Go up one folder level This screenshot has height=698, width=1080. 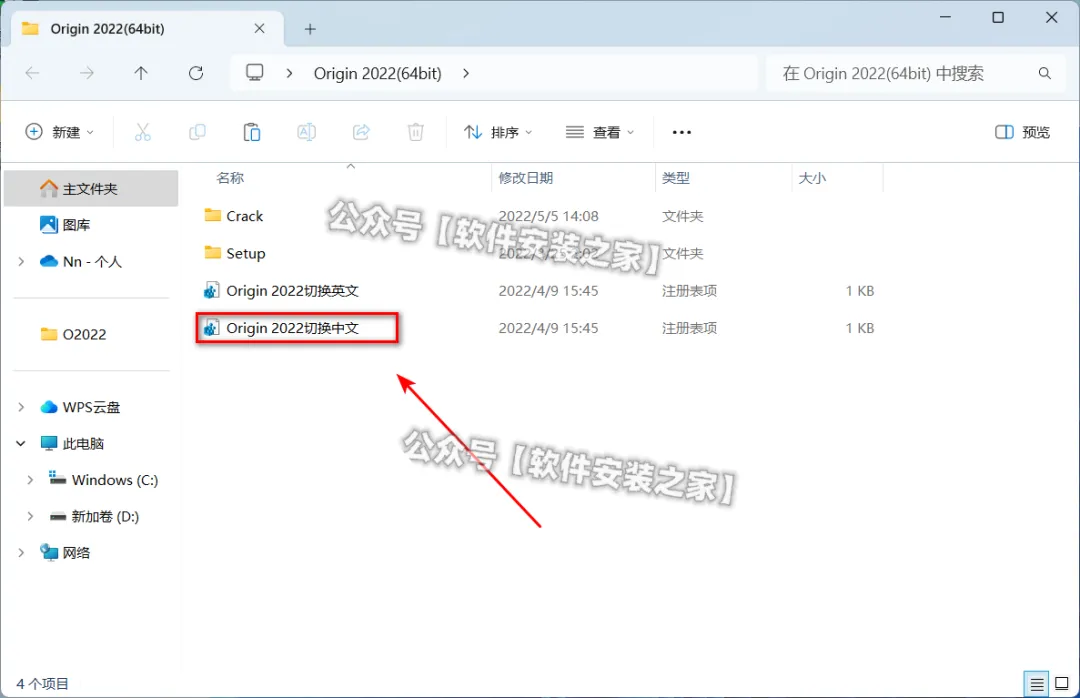coord(141,73)
